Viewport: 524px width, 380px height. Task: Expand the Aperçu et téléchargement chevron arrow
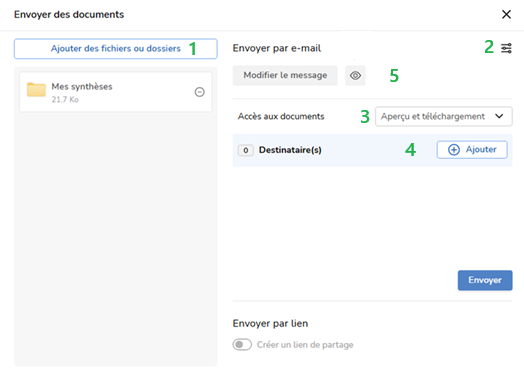point(499,116)
